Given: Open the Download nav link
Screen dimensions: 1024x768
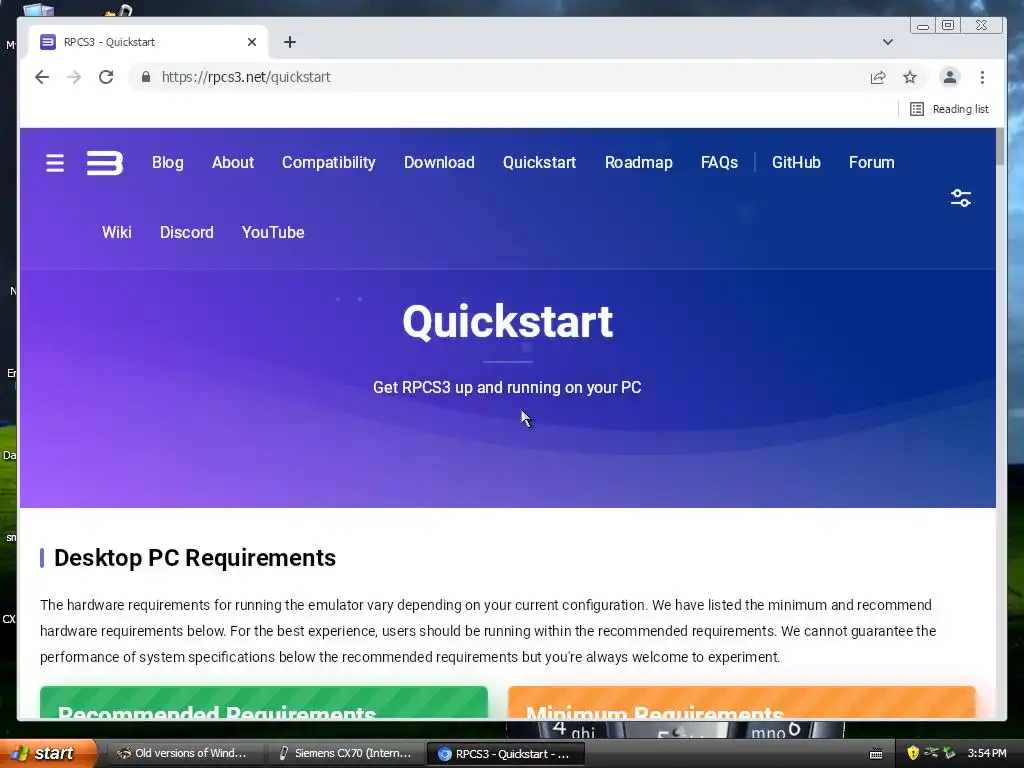Looking at the screenshot, I should coord(439,163).
